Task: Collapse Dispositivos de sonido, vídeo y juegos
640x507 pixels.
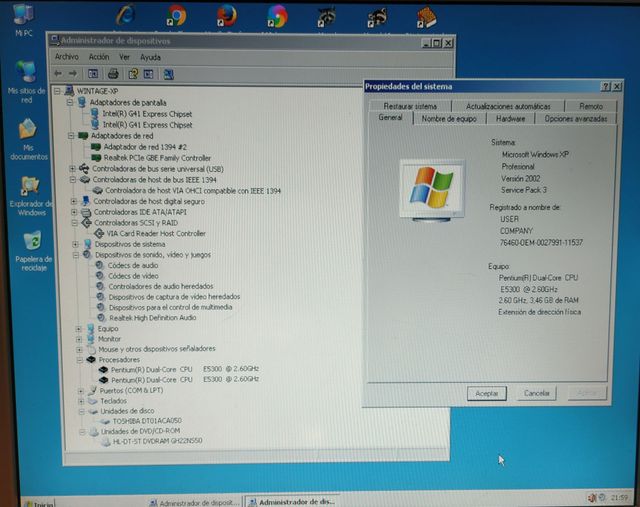Action: (x=76, y=255)
